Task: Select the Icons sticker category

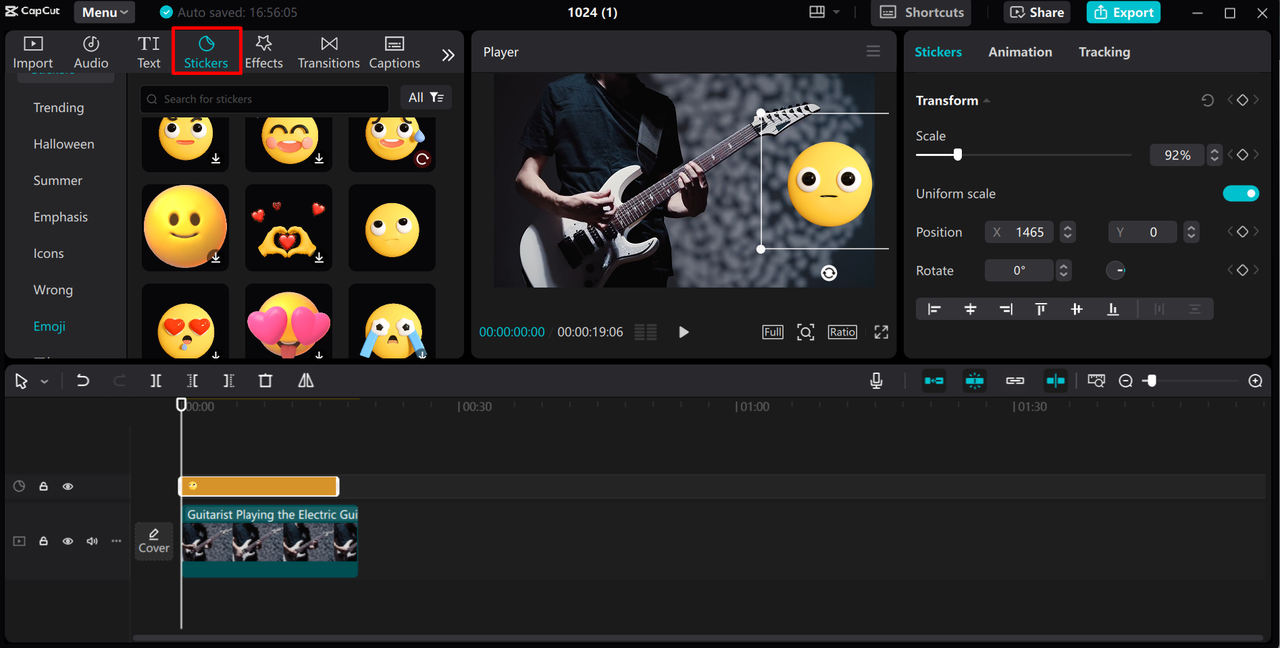Action: pyautogui.click(x=49, y=254)
